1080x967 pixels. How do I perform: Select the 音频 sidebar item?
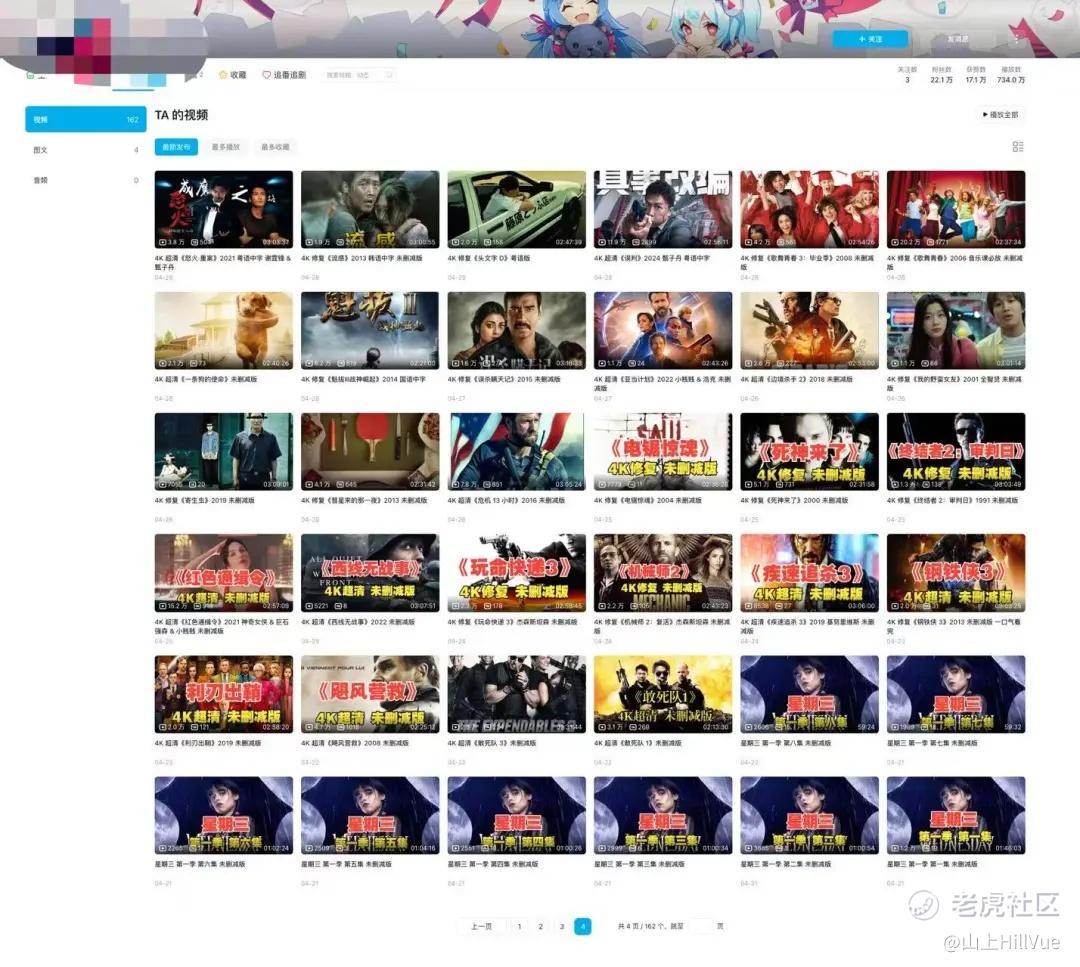[85, 180]
